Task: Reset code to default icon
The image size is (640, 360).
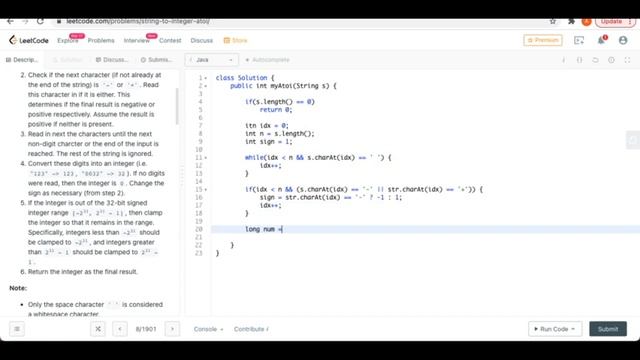Action: (596, 60)
